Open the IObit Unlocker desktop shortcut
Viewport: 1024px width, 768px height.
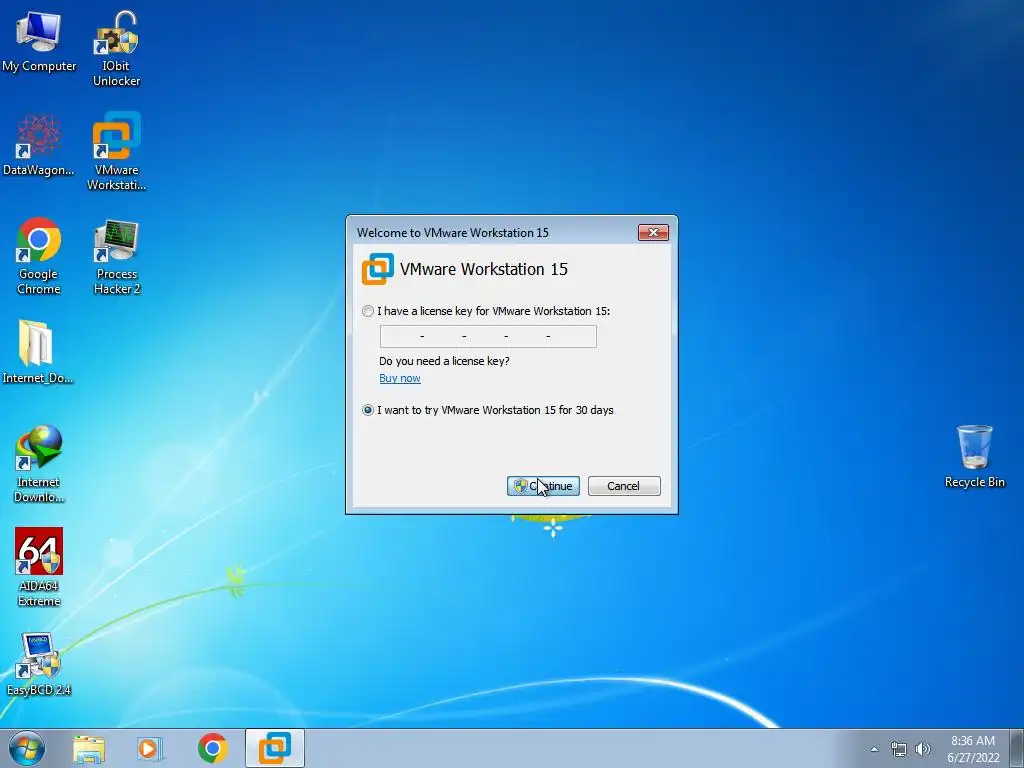116,49
